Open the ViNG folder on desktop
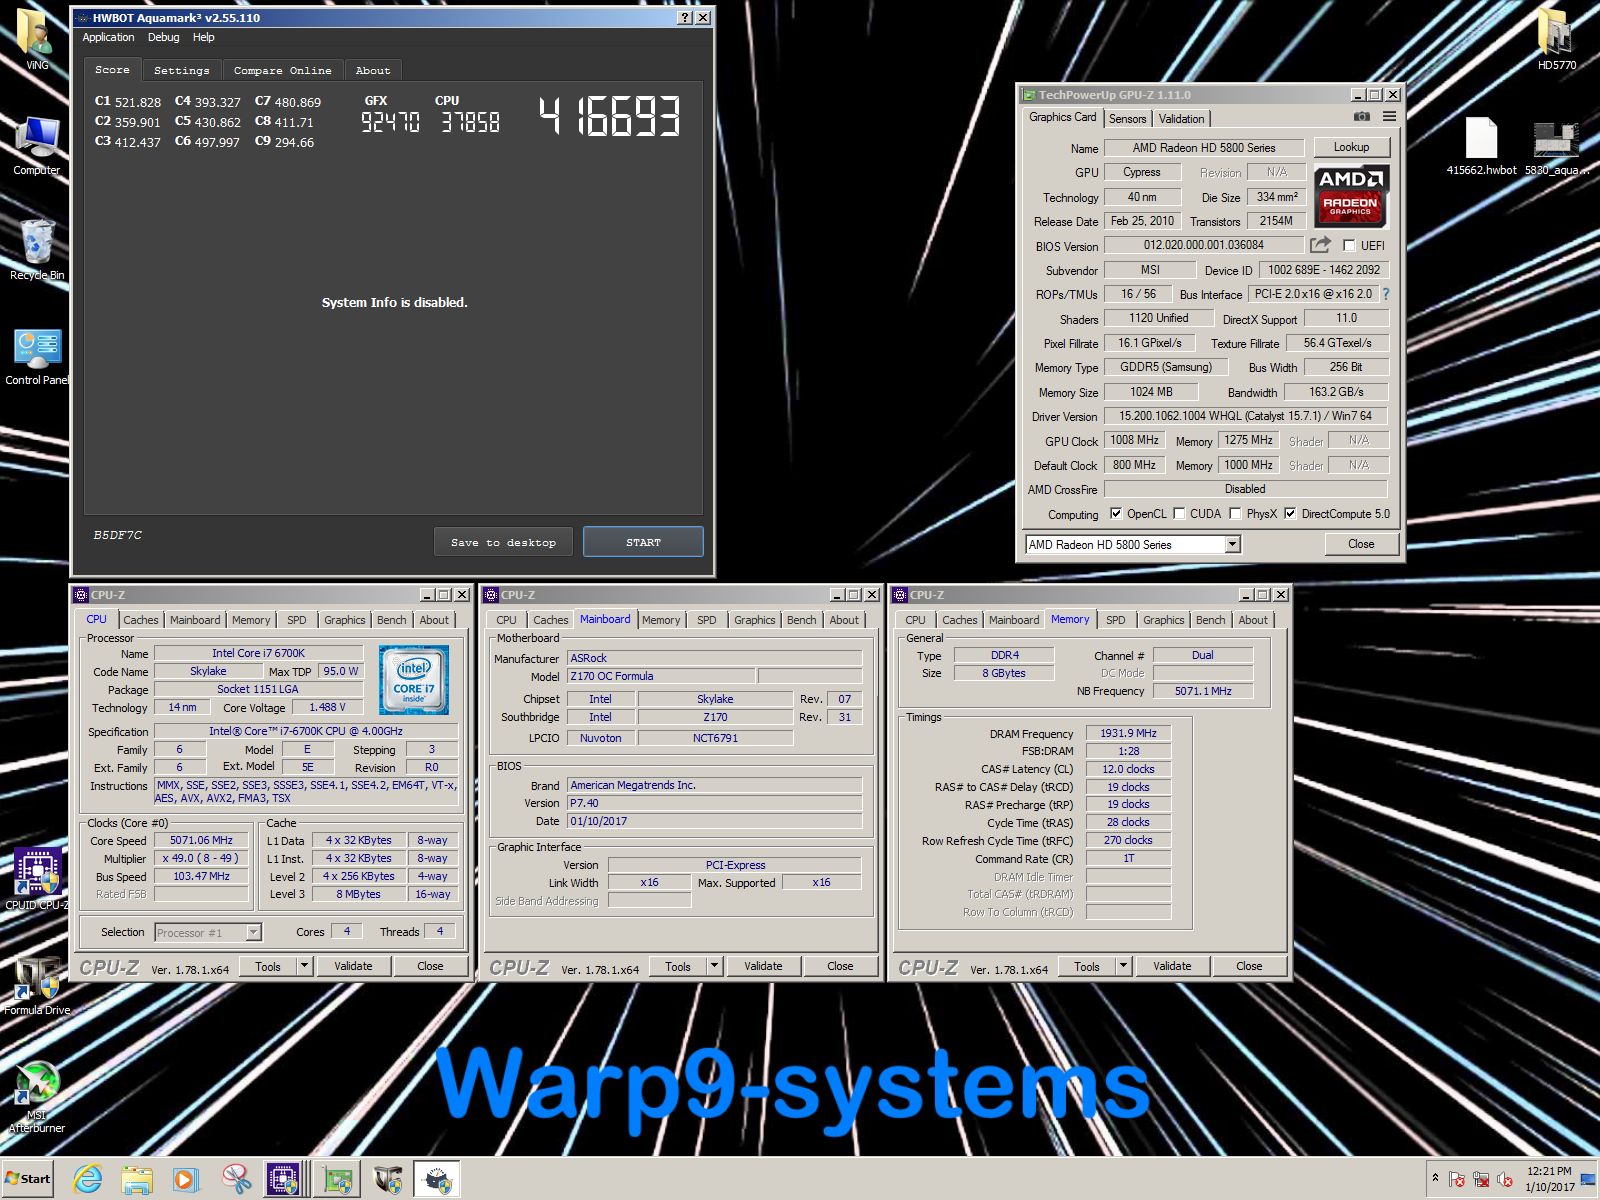Image resolution: width=1600 pixels, height=1200 pixels. (37, 40)
